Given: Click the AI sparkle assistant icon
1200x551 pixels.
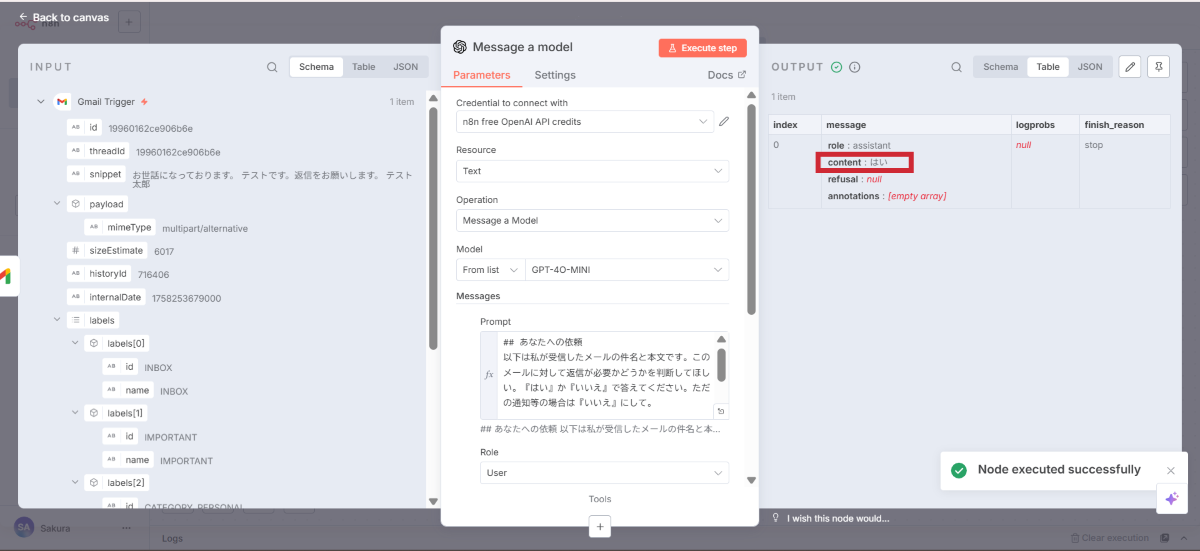Looking at the screenshot, I should 1171,499.
